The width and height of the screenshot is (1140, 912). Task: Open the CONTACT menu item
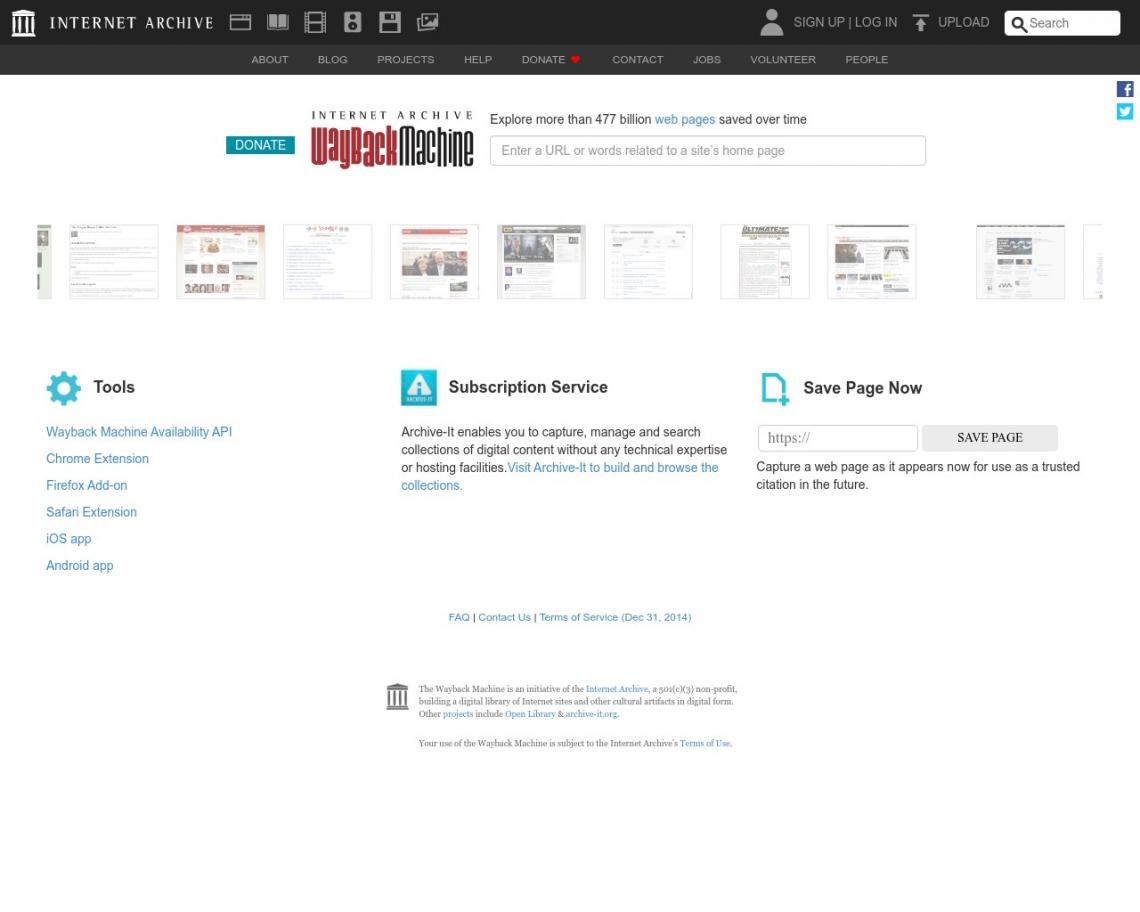638,60
